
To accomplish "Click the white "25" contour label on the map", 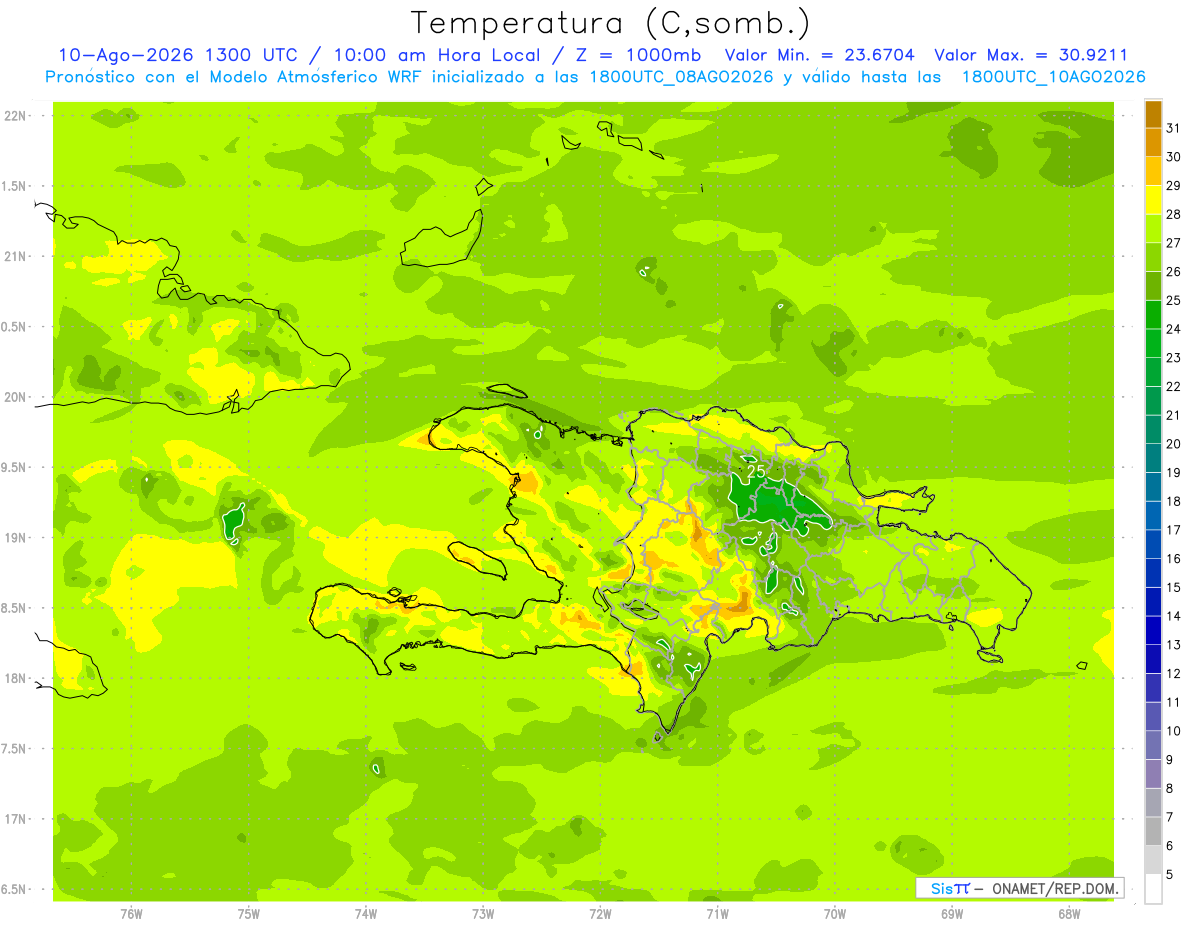I will tap(756, 470).
